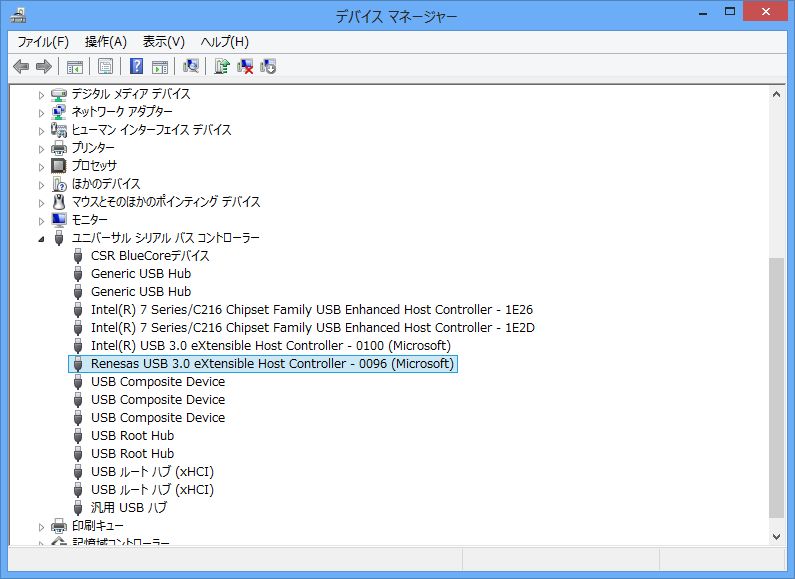795x579 pixels.
Task: Select 汎用 USB ハブ entry
Action: click(129, 508)
